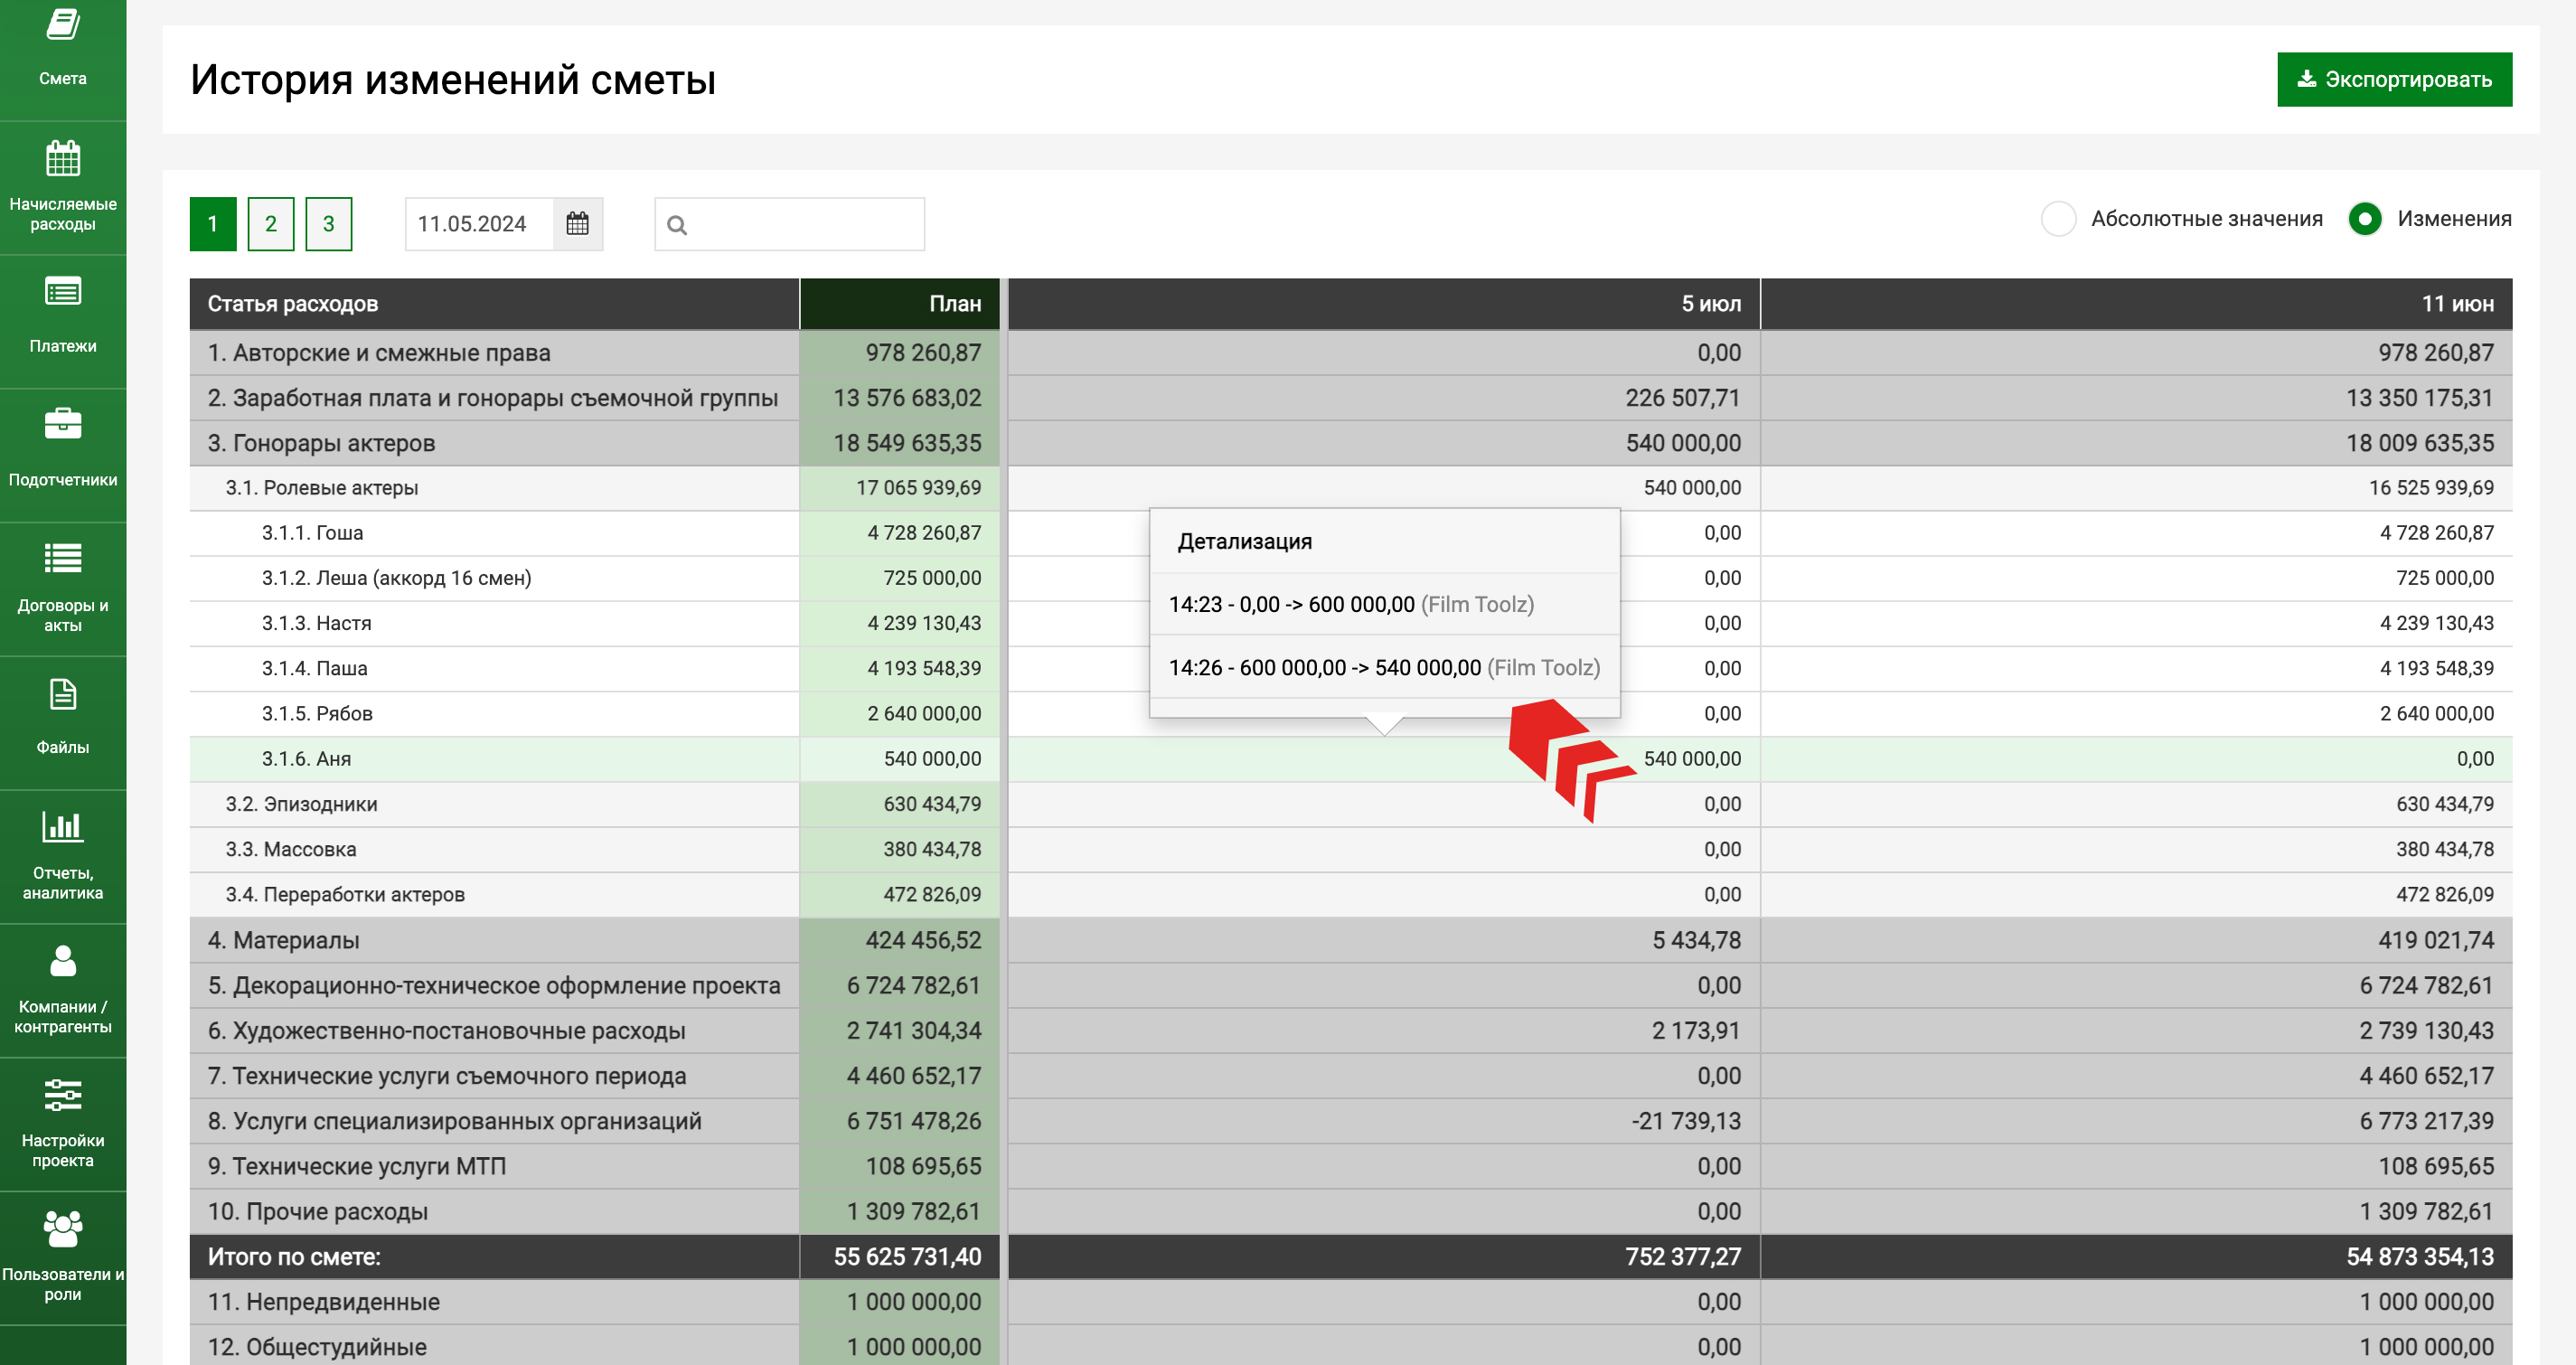Select level 3 depth button
The image size is (2576, 1365).
coord(329,223)
